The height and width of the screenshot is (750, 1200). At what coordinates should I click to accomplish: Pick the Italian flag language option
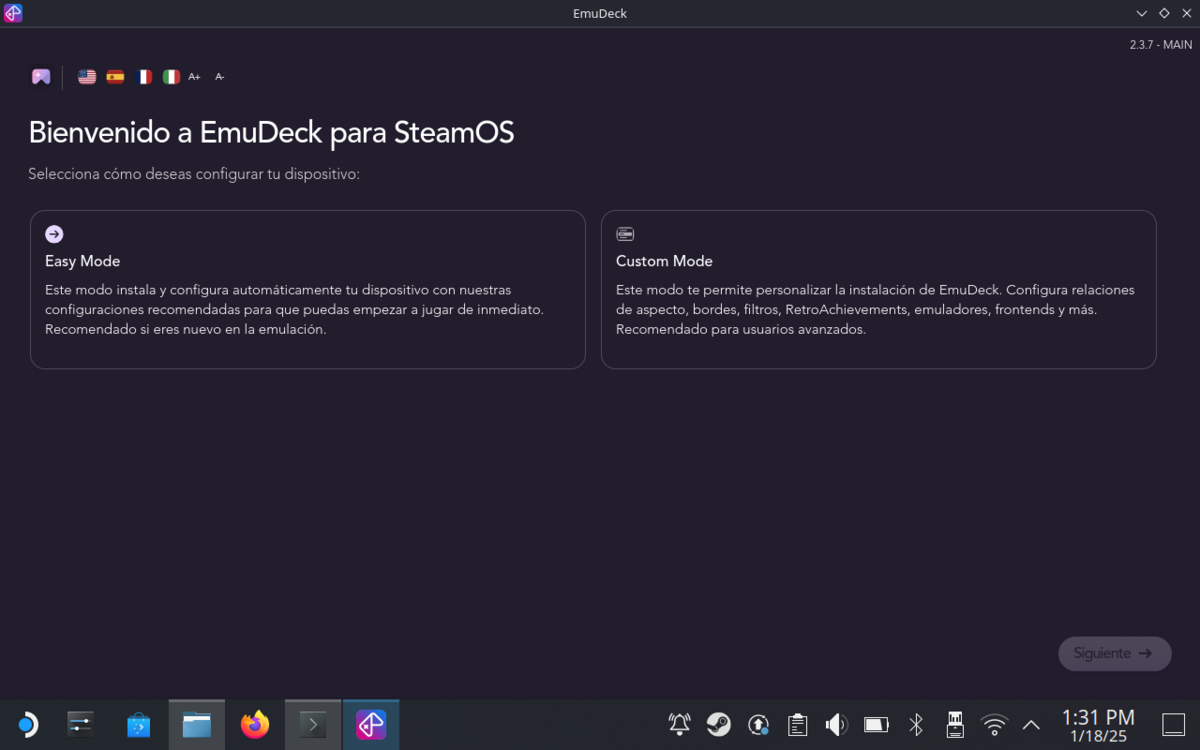[171, 77]
